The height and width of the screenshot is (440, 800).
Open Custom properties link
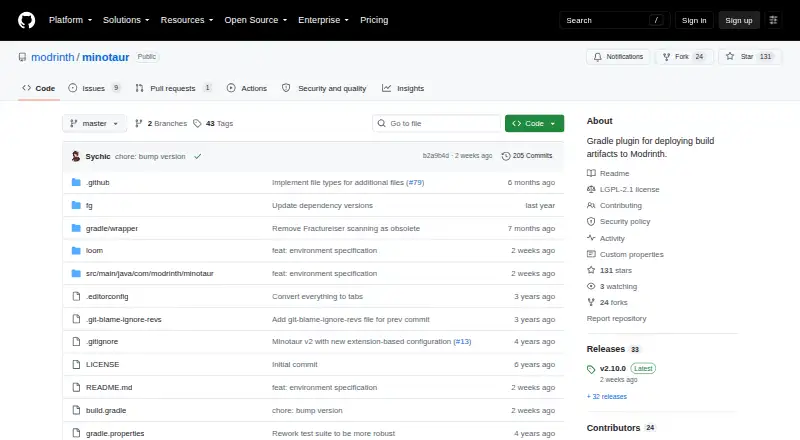pos(632,254)
